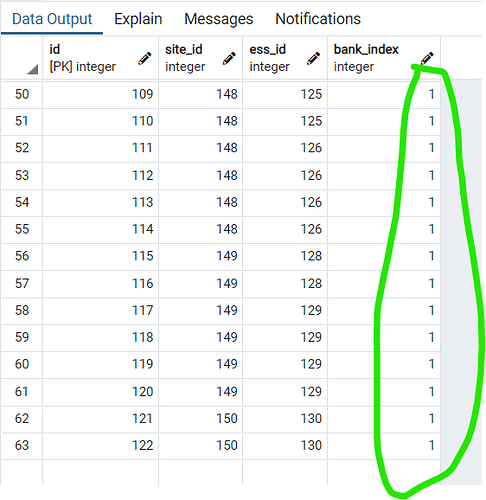Viewport: 486px width, 500px height.
Task: Select the Data Output tab
Action: pyautogui.click(x=52, y=19)
